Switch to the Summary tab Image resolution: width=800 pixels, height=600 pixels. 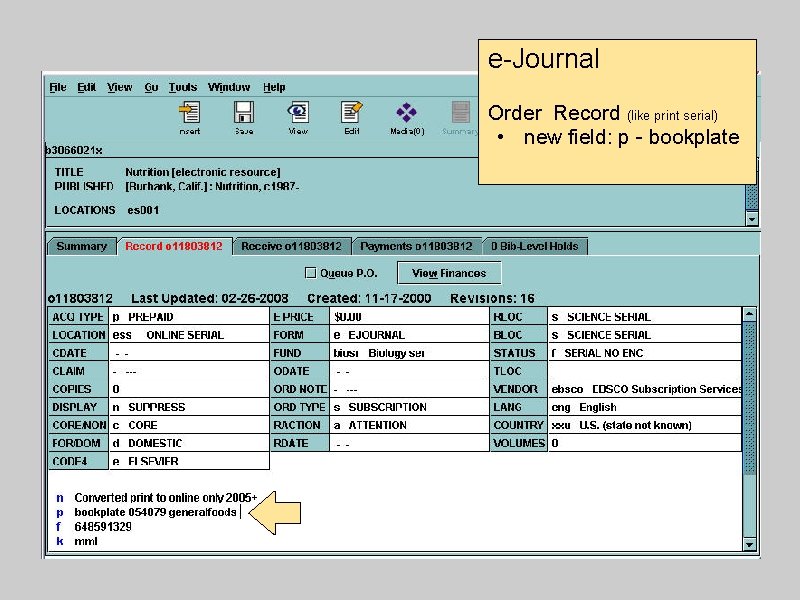click(82, 246)
